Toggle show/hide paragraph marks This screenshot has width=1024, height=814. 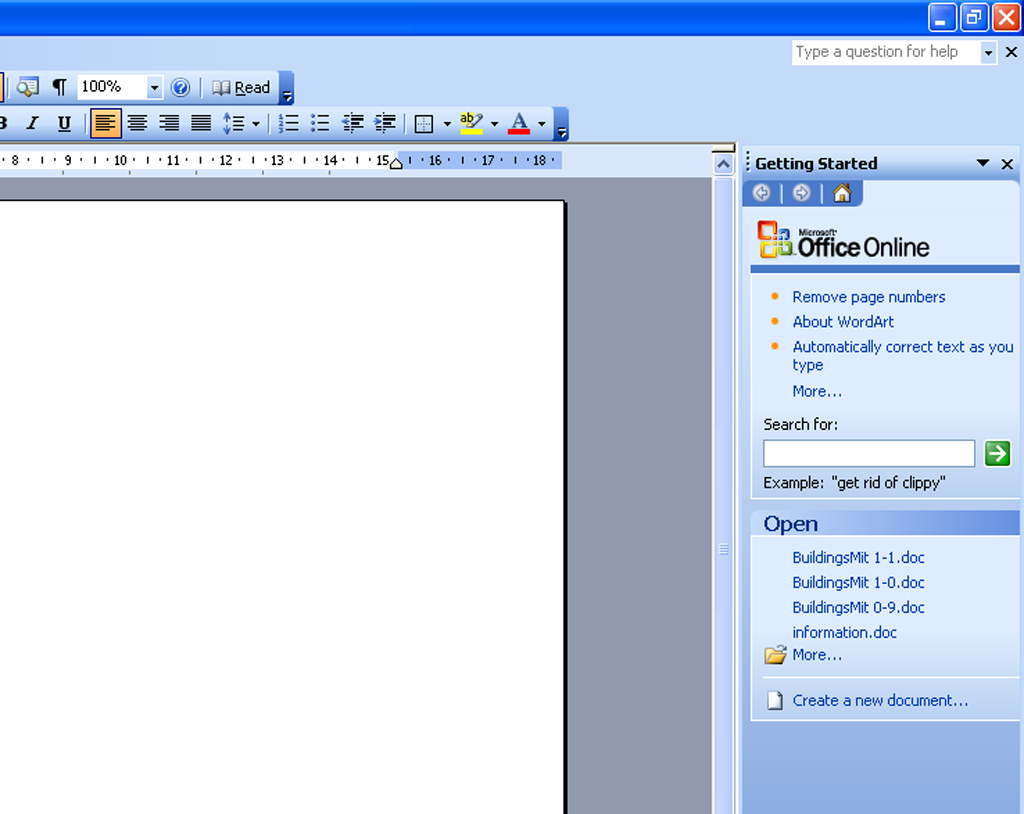coord(59,87)
